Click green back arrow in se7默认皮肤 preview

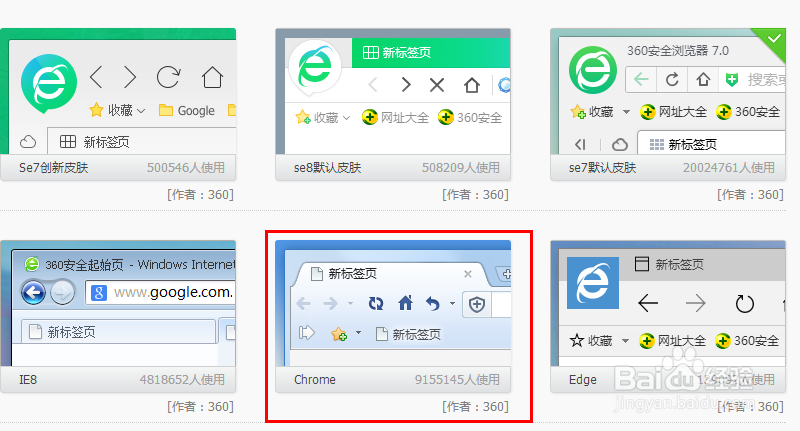(x=641, y=80)
